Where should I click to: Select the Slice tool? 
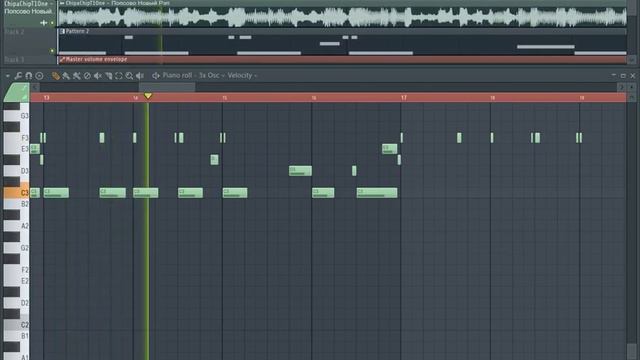click(x=108, y=76)
